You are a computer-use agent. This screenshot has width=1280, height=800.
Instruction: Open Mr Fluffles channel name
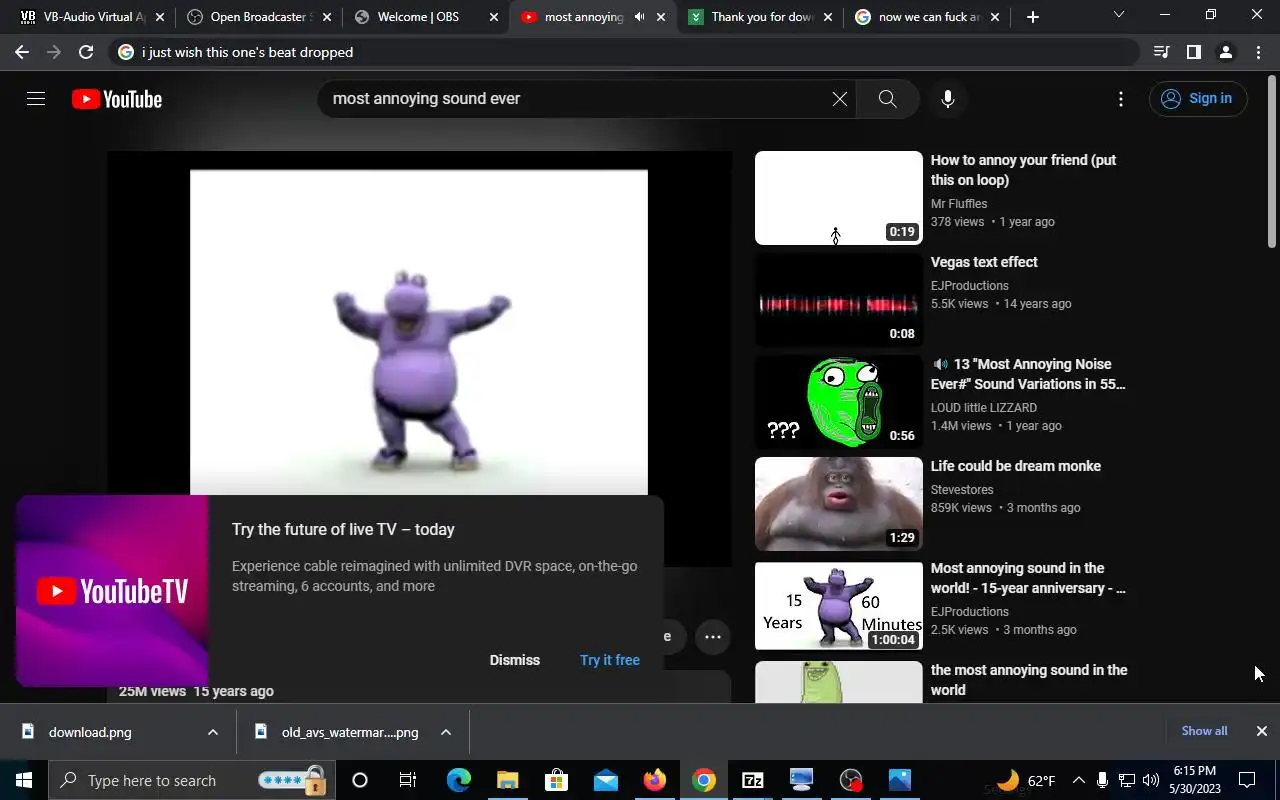tap(959, 204)
